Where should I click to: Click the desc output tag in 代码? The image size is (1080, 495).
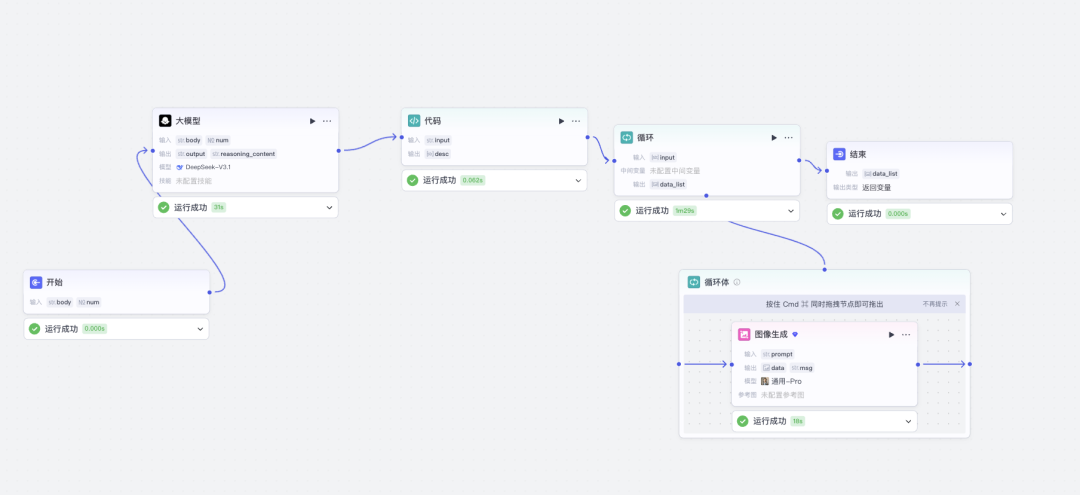coord(437,154)
